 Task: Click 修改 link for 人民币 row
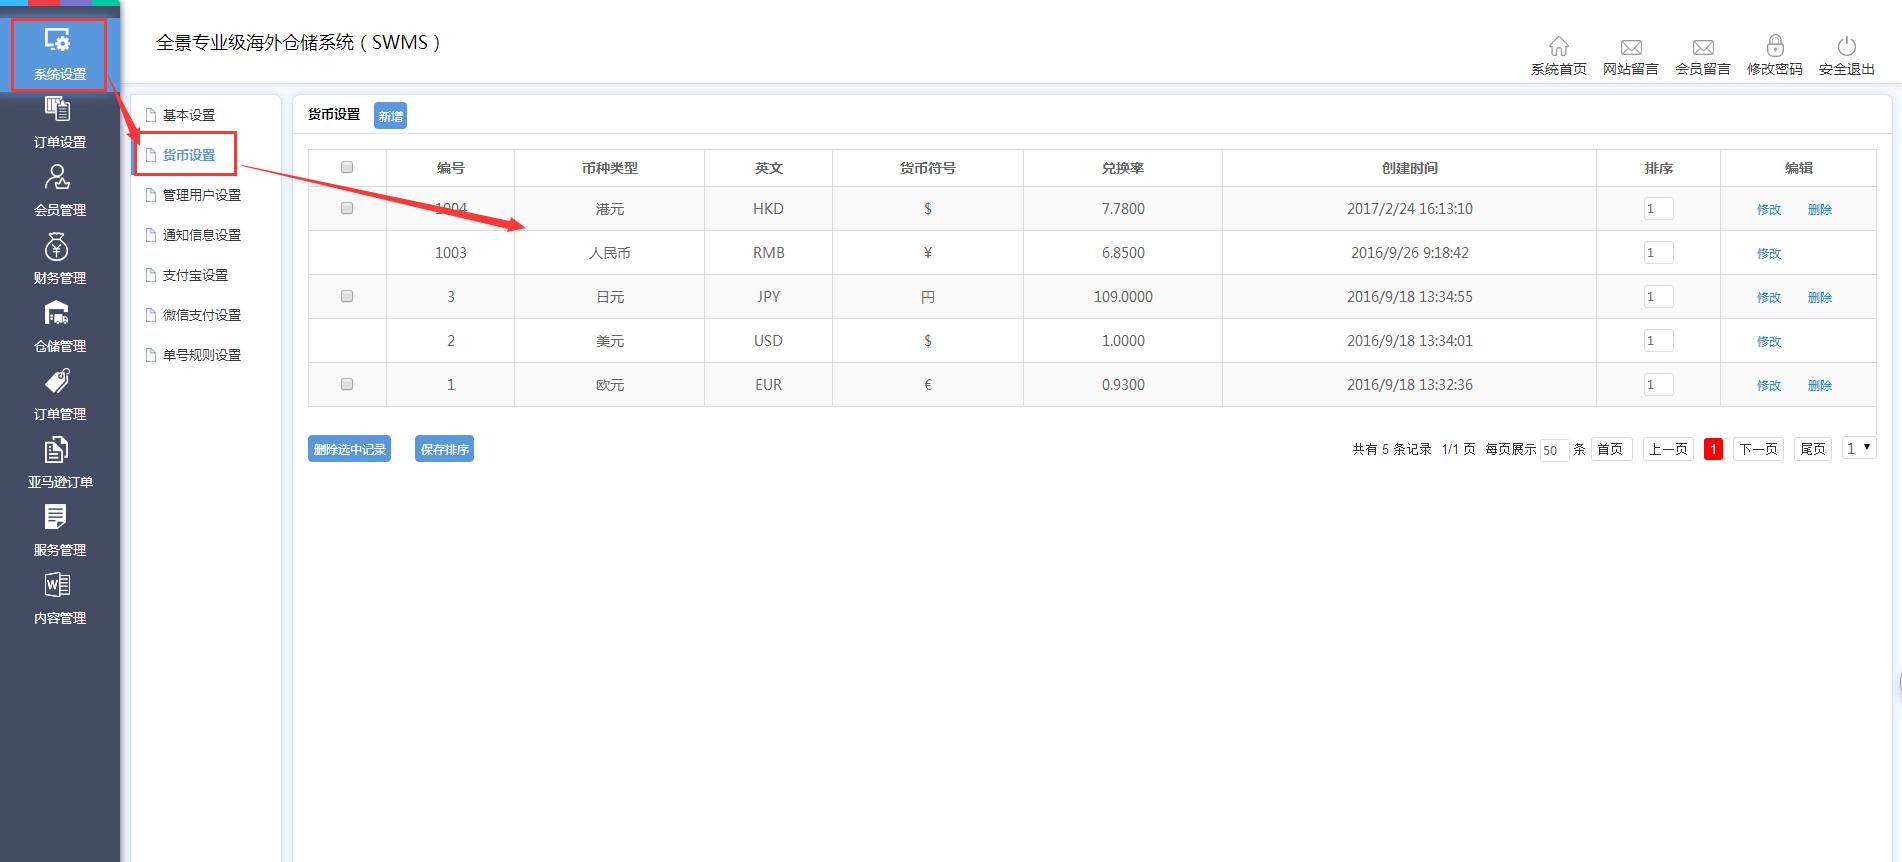coord(1768,253)
